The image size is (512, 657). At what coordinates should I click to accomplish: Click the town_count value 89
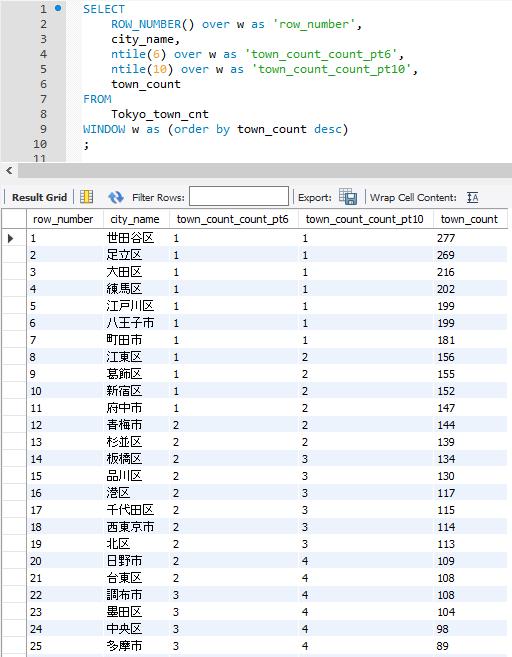tap(442, 646)
